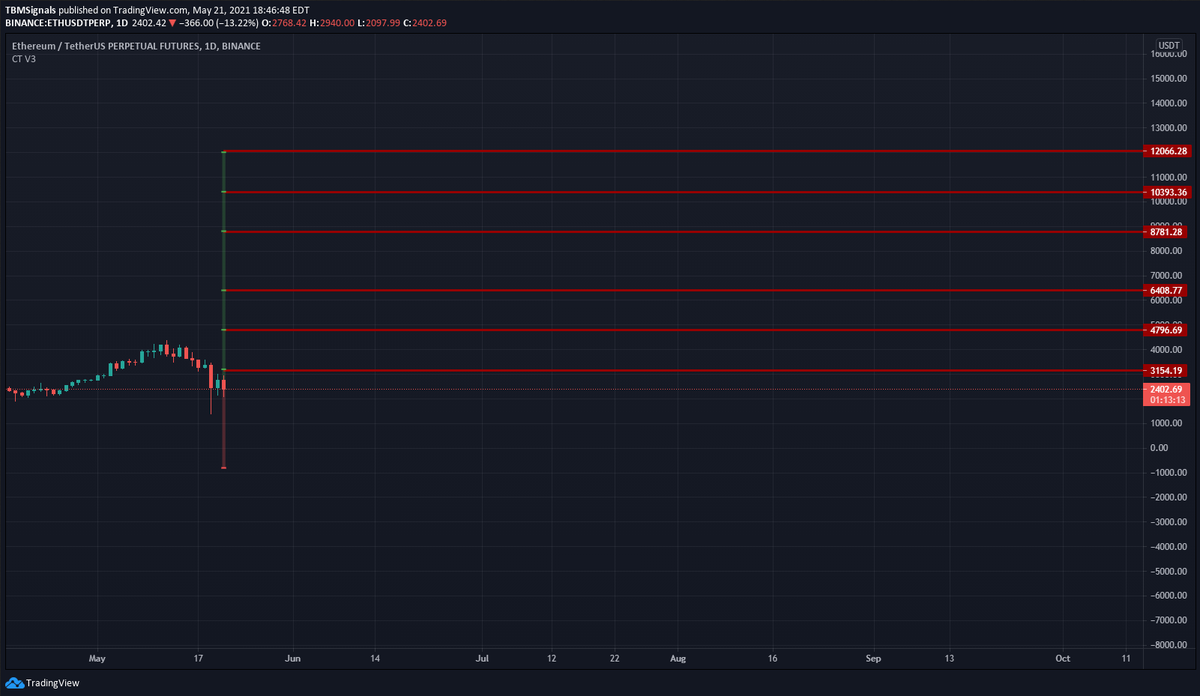Click the May label on time axis
The width and height of the screenshot is (1200, 696).
pyautogui.click(x=97, y=658)
